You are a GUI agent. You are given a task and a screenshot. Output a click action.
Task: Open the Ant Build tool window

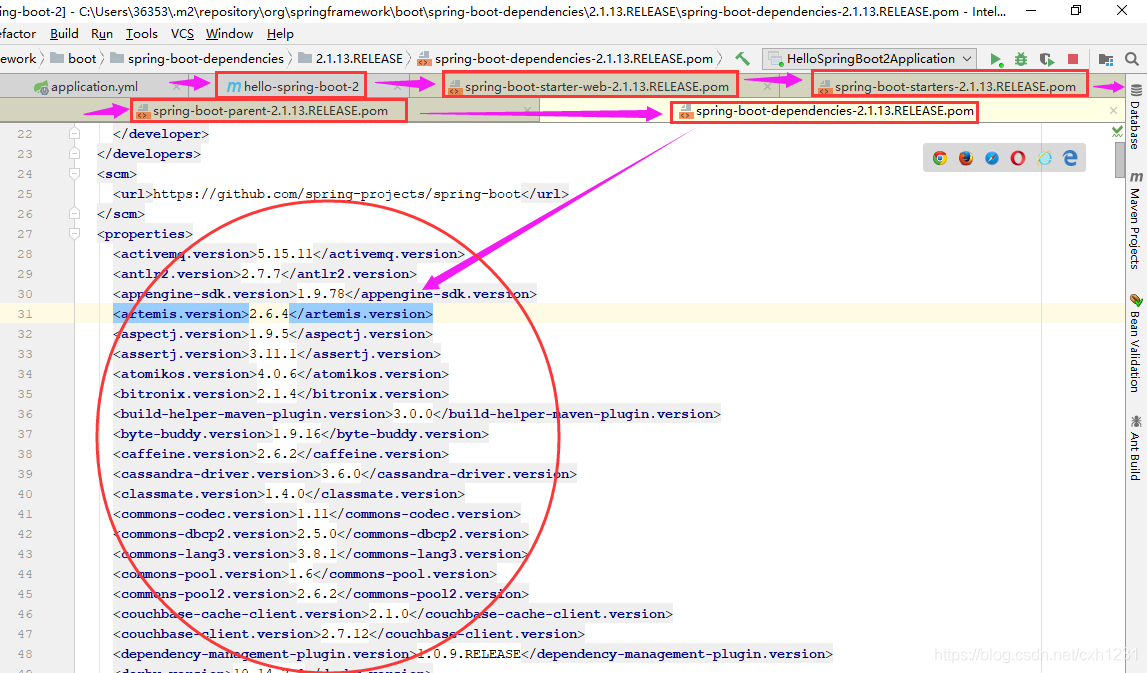(1135, 448)
